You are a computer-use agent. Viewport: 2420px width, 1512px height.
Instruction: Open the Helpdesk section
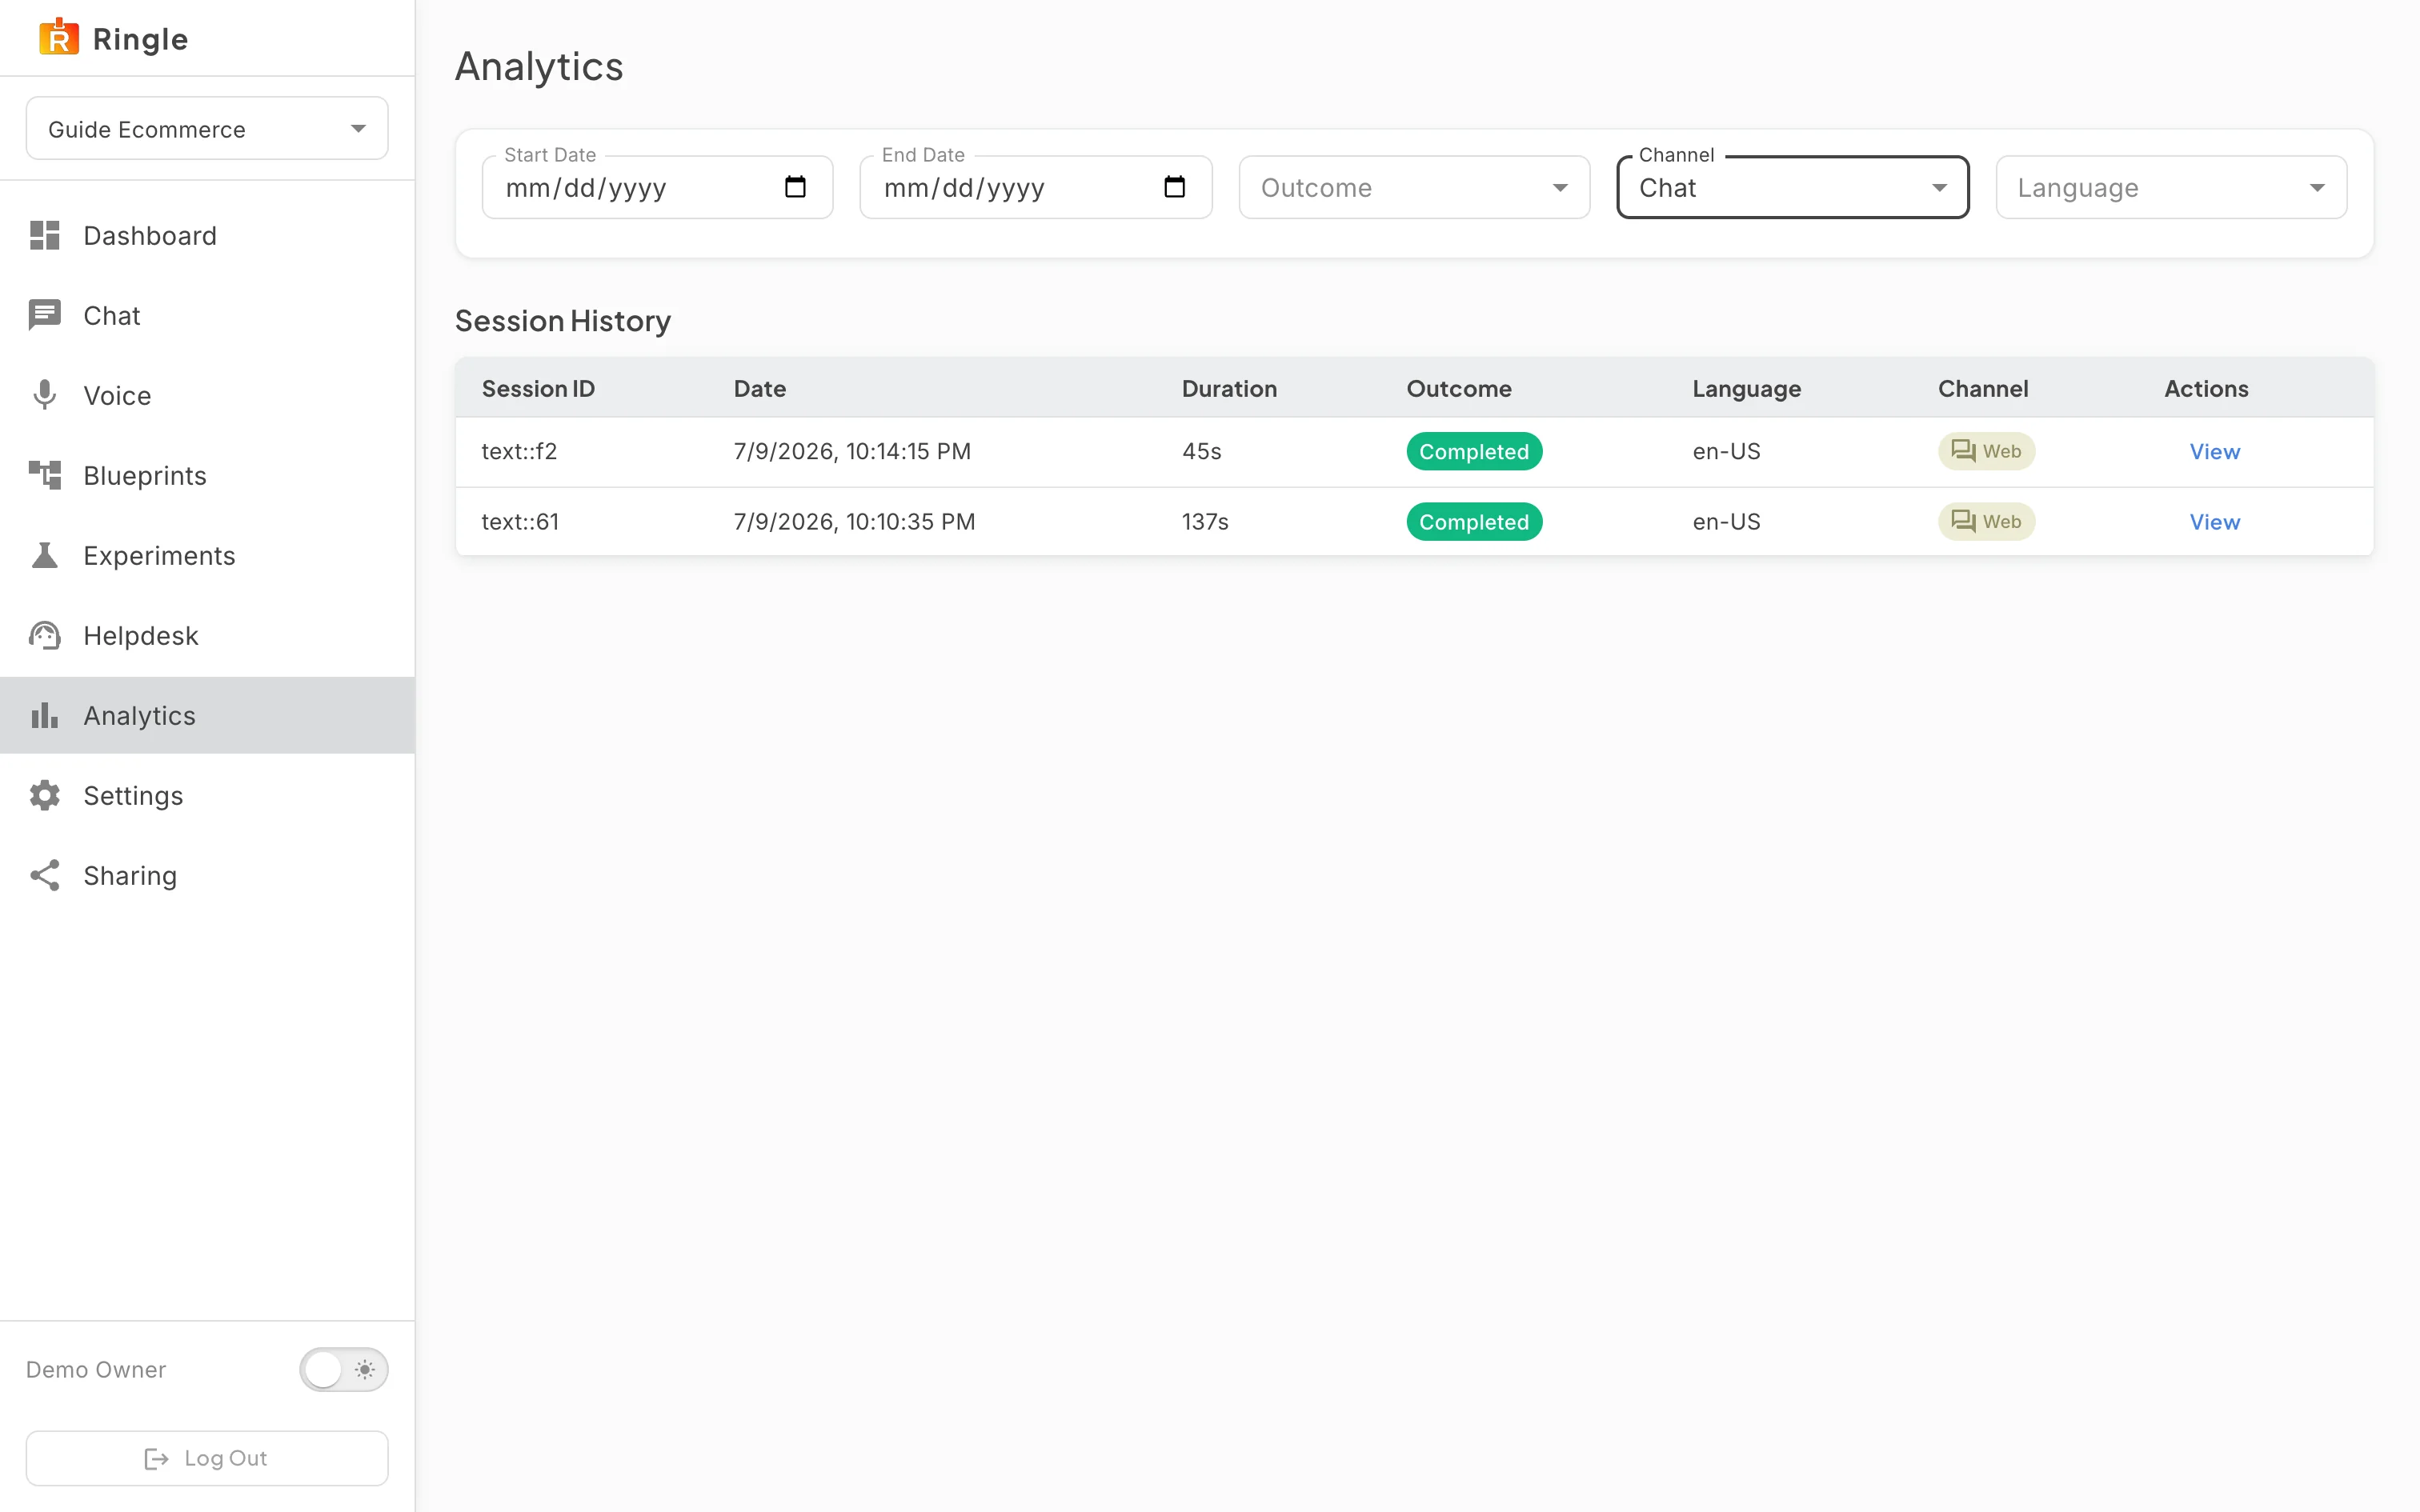pos(207,636)
